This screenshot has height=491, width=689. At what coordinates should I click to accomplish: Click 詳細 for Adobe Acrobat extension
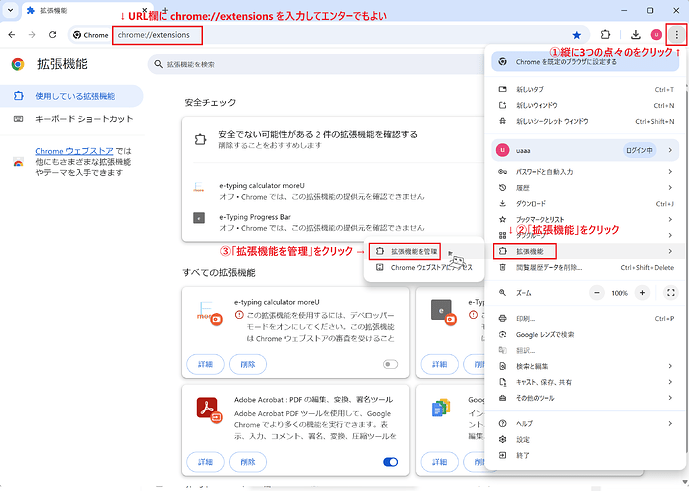pos(206,462)
